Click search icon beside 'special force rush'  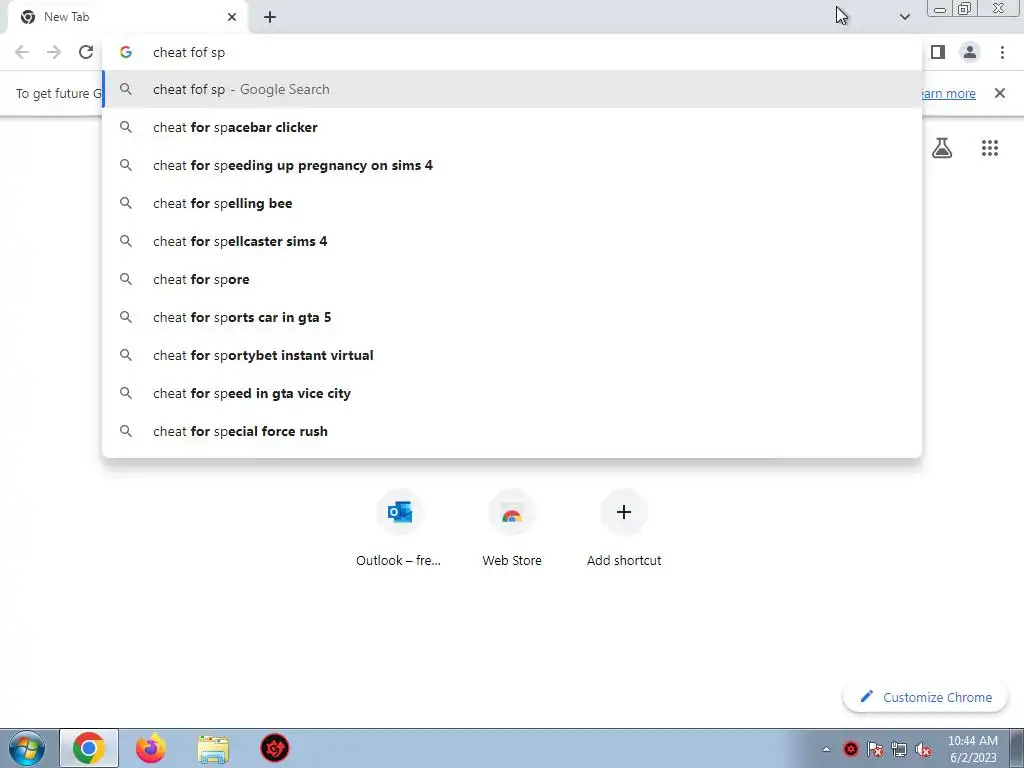pyautogui.click(x=126, y=431)
